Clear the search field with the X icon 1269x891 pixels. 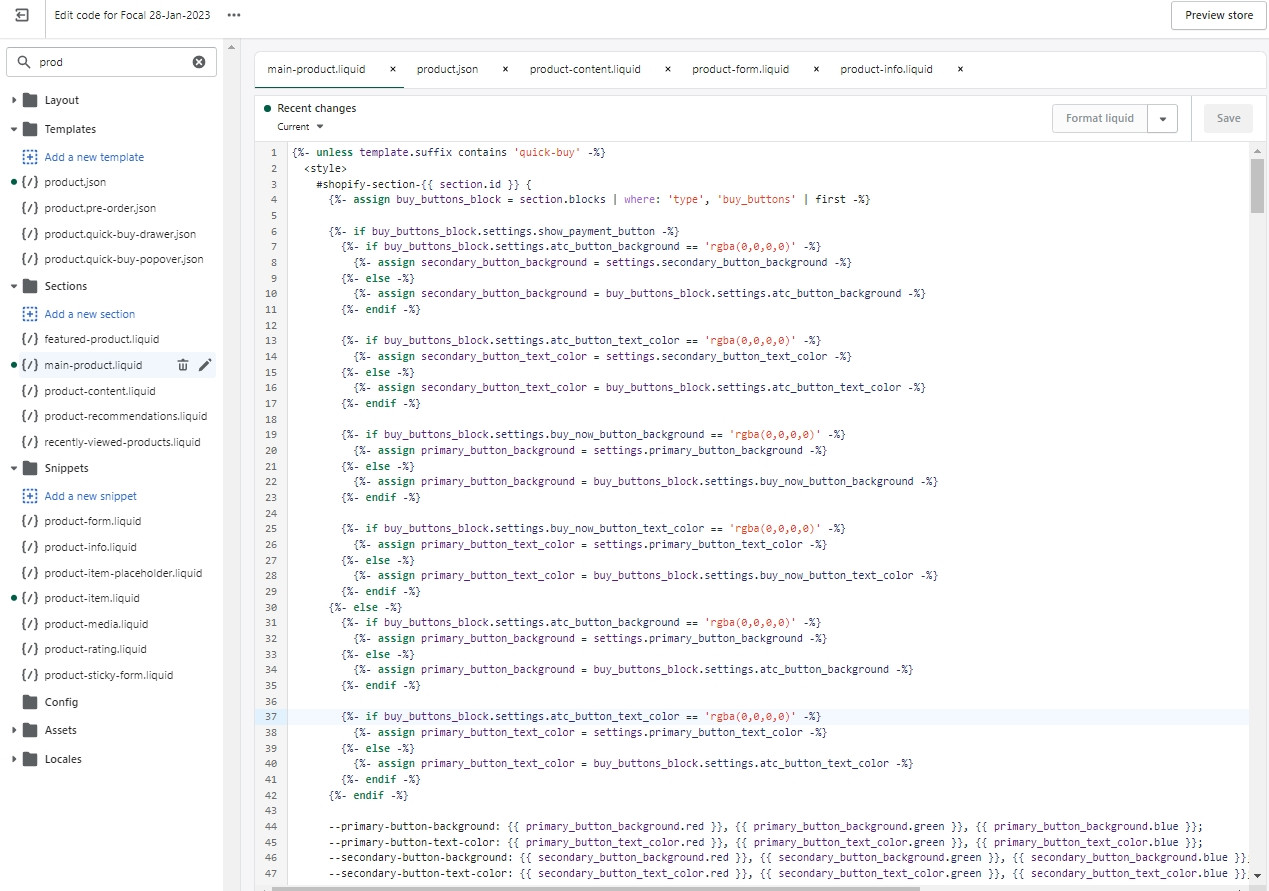pos(199,62)
